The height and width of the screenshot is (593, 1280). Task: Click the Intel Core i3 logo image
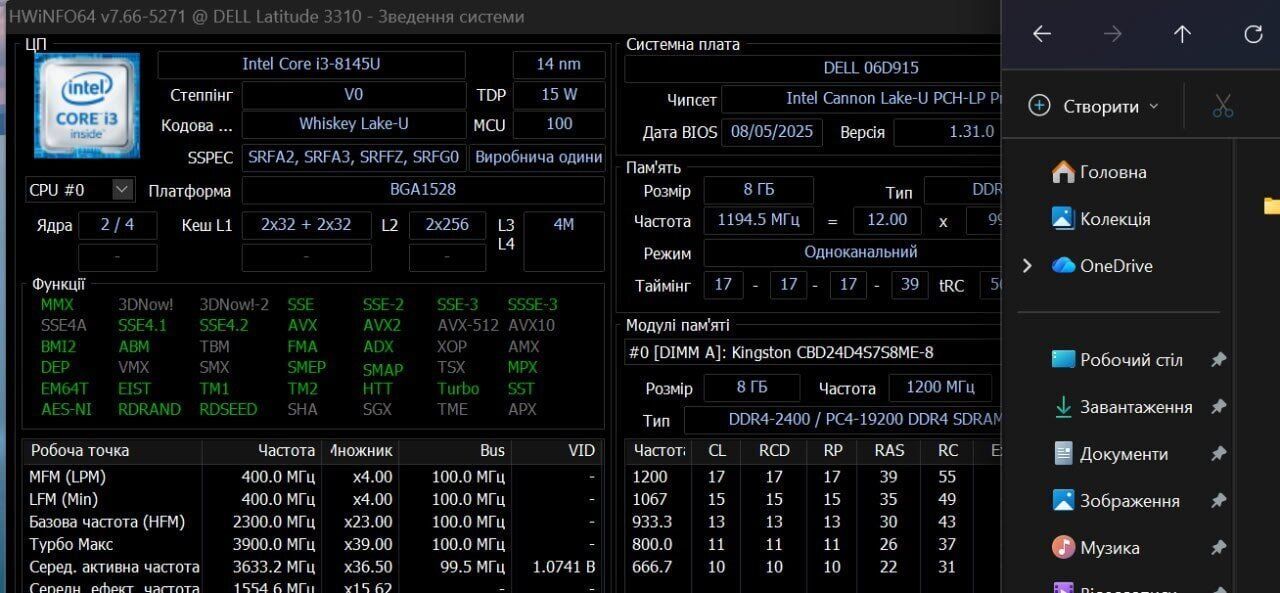86,105
